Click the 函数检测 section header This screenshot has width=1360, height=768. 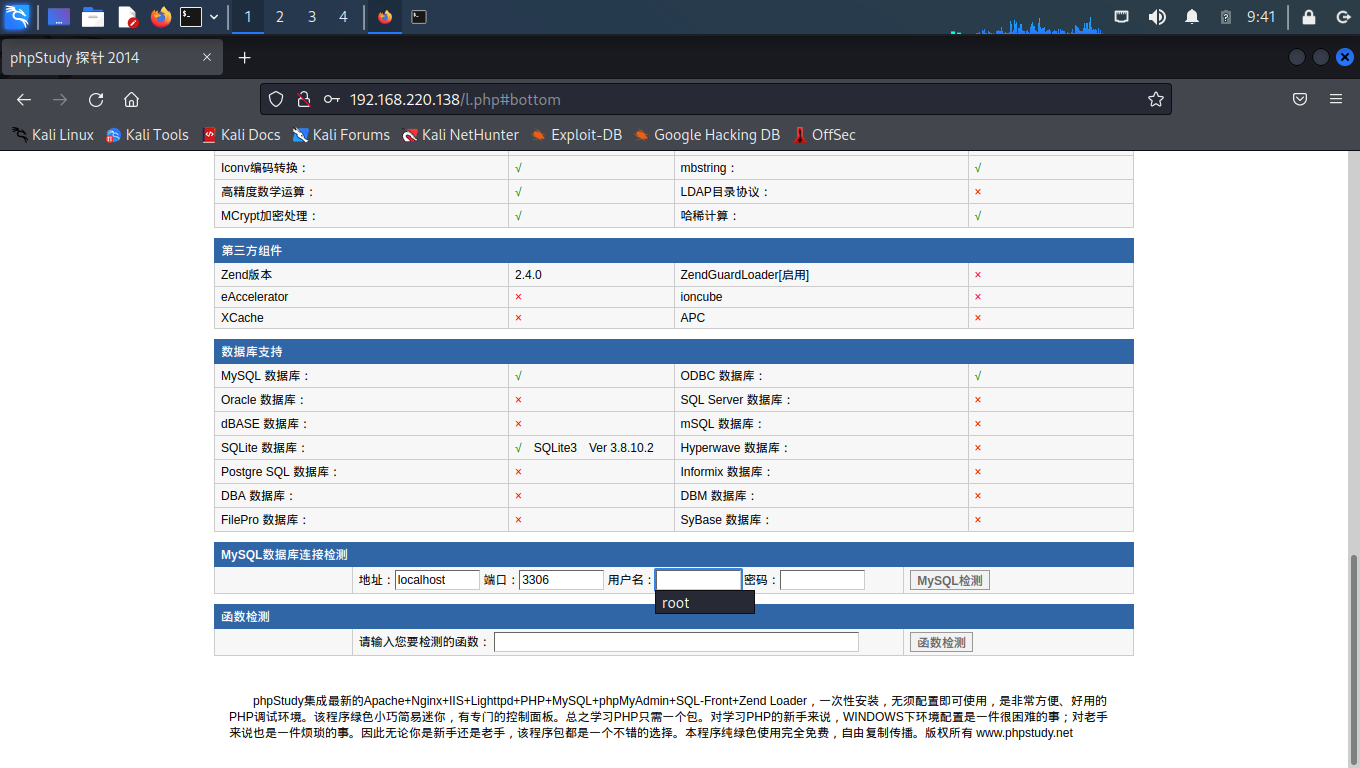[x=674, y=617]
